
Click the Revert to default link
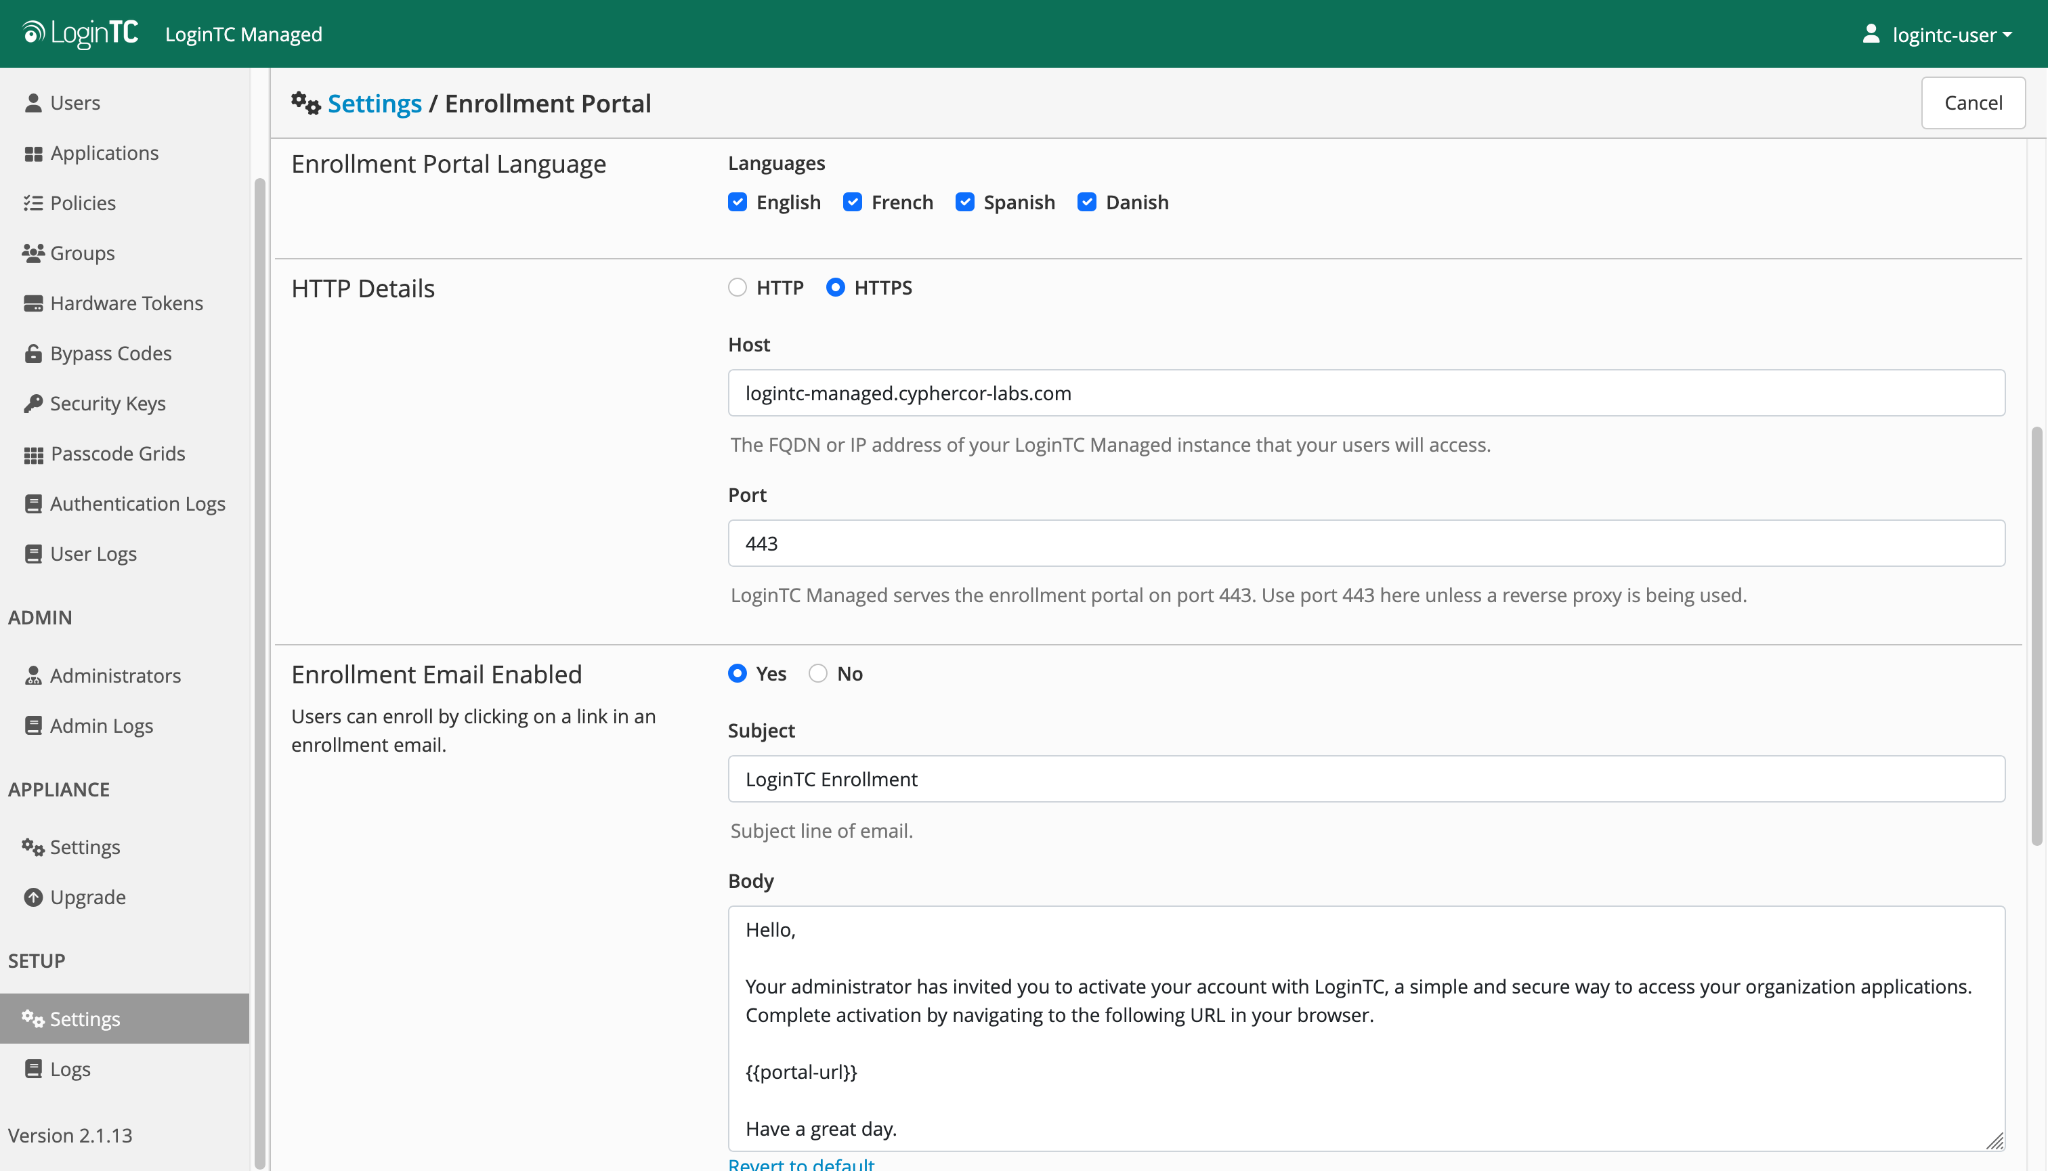[x=801, y=1164]
